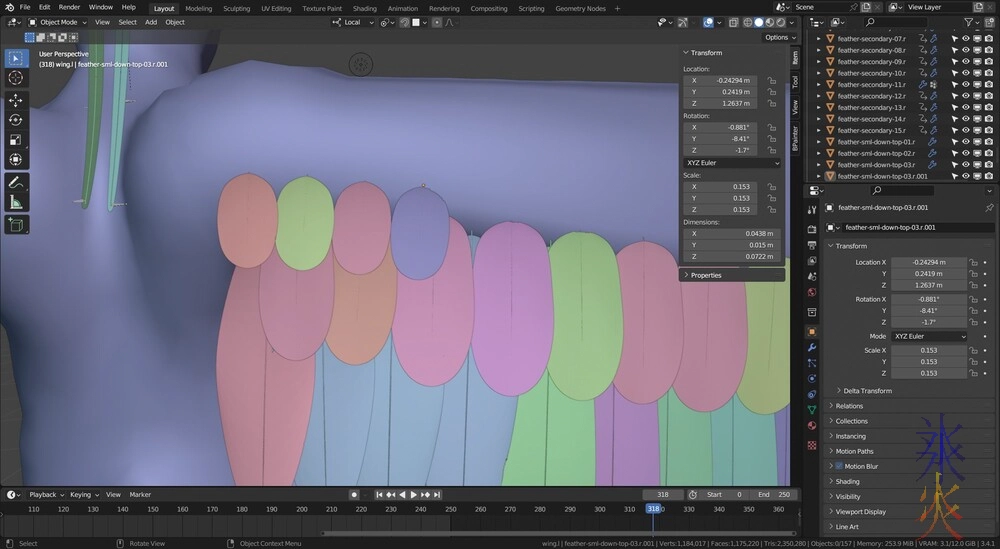Image resolution: width=1000 pixels, height=549 pixels.
Task: Lock the Location X value in sidebar
Action: click(772, 80)
